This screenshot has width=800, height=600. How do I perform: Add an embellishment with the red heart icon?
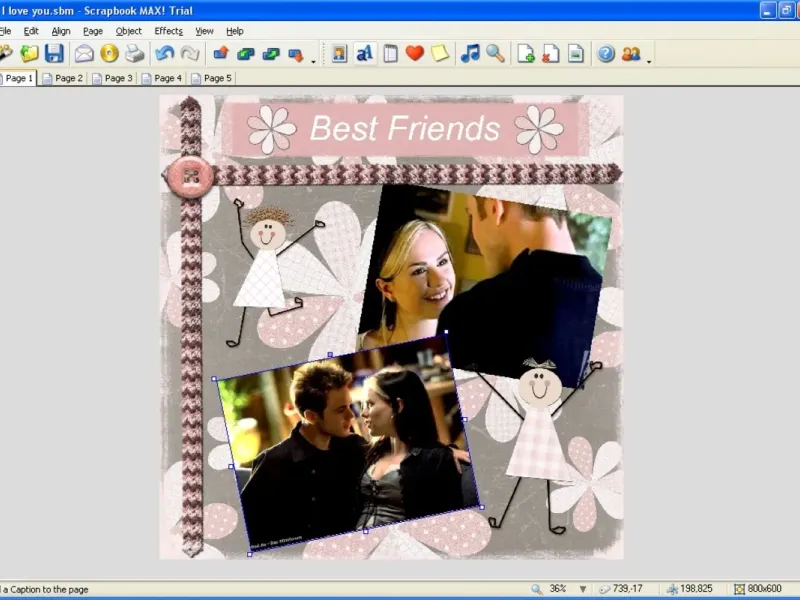[415, 53]
